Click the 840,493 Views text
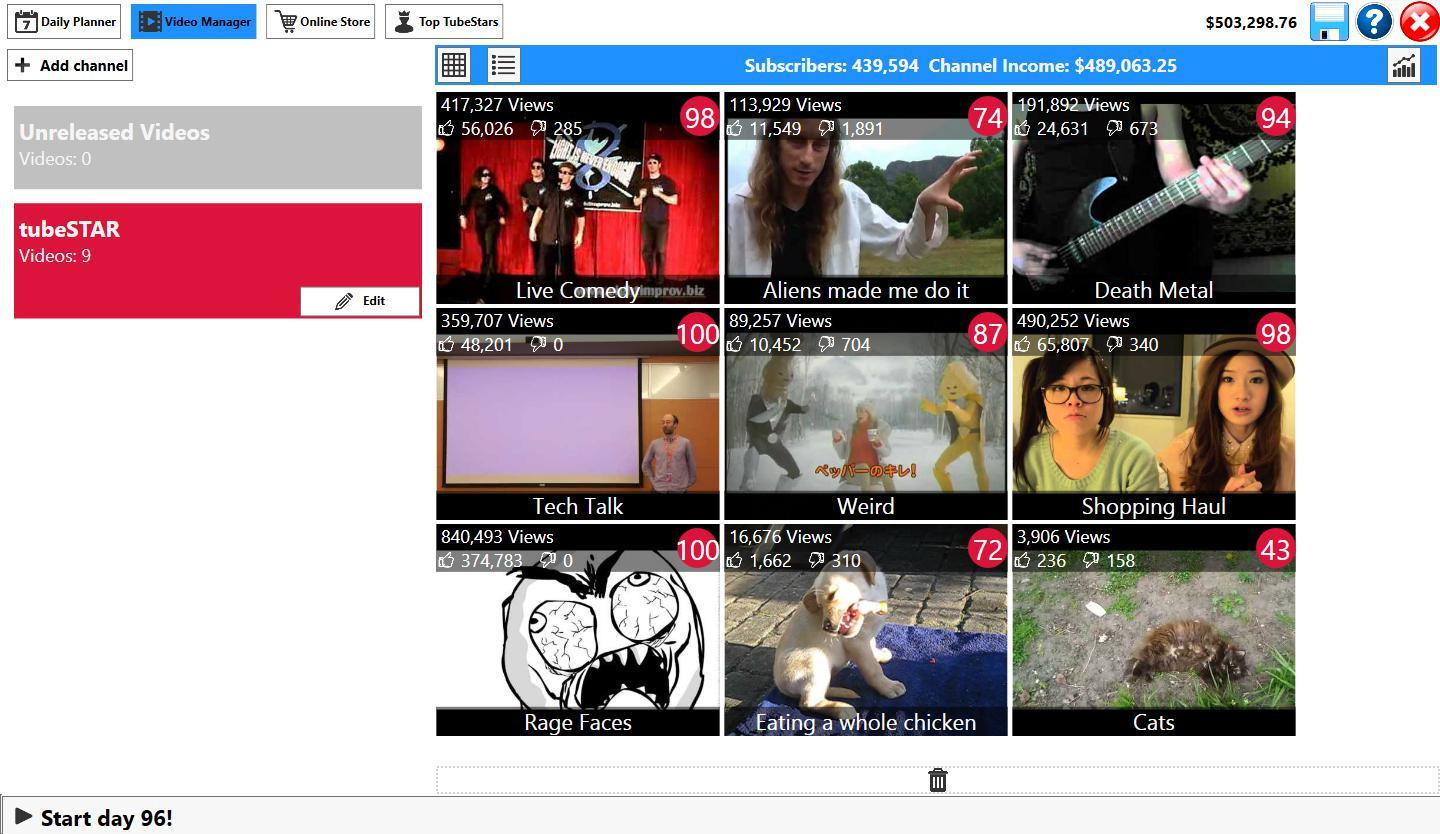 pos(497,537)
